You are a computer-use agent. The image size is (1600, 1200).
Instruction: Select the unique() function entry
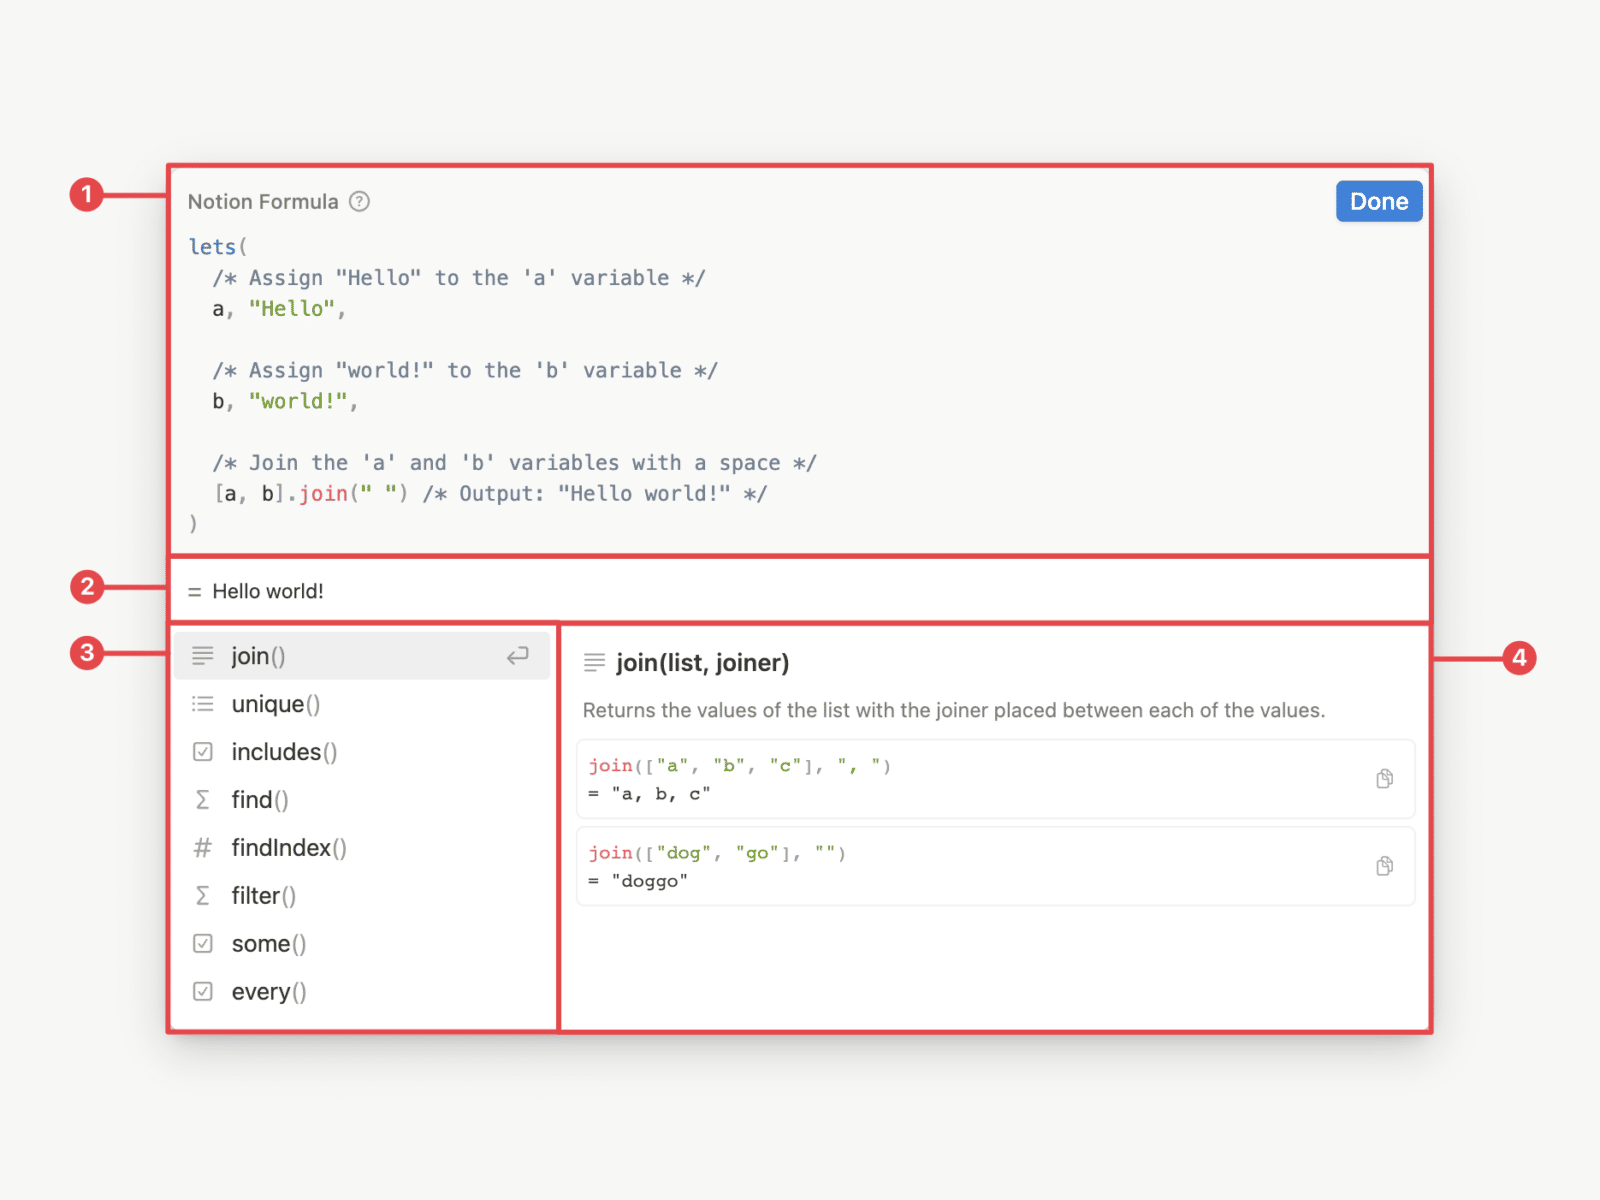pos(275,704)
